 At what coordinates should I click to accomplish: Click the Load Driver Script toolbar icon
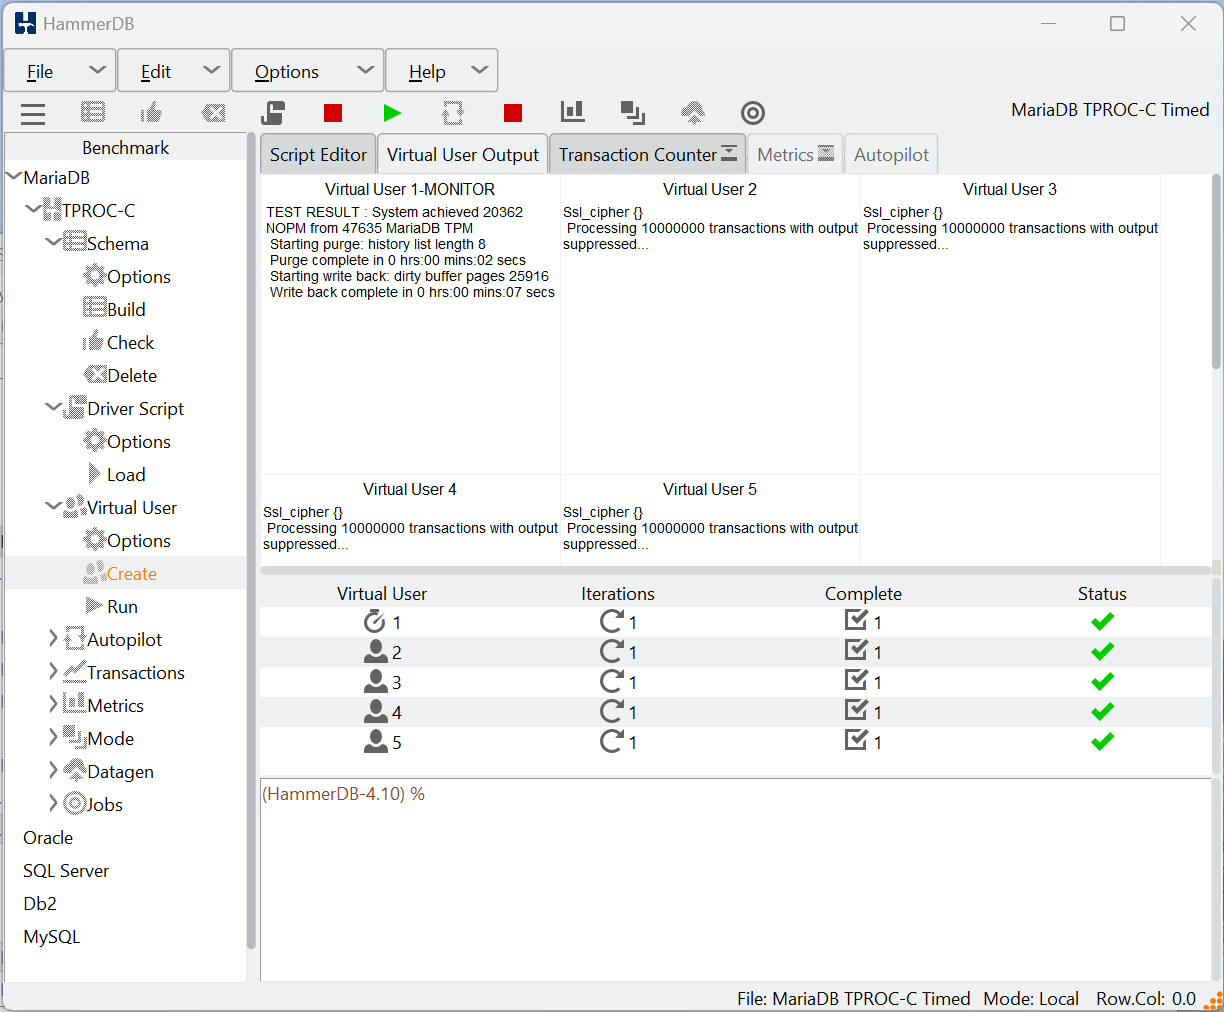pos(273,113)
